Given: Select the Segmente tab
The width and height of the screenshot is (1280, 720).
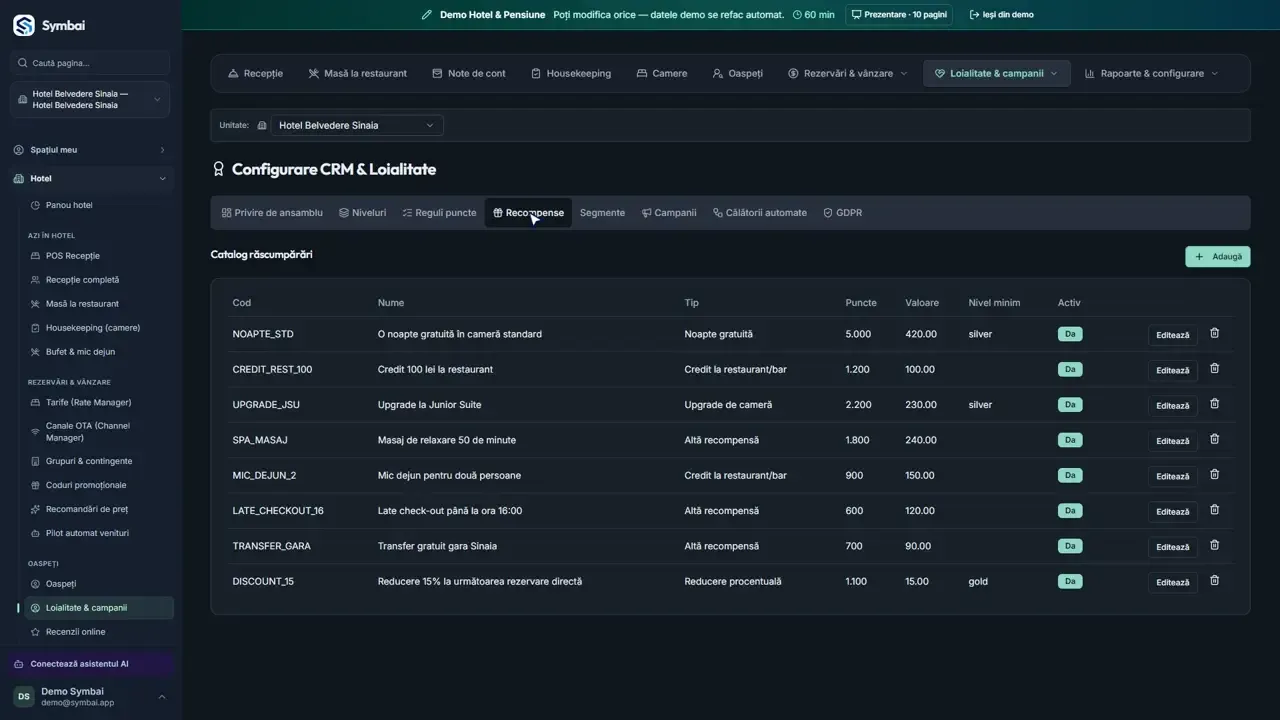Looking at the screenshot, I should pyautogui.click(x=602, y=213).
